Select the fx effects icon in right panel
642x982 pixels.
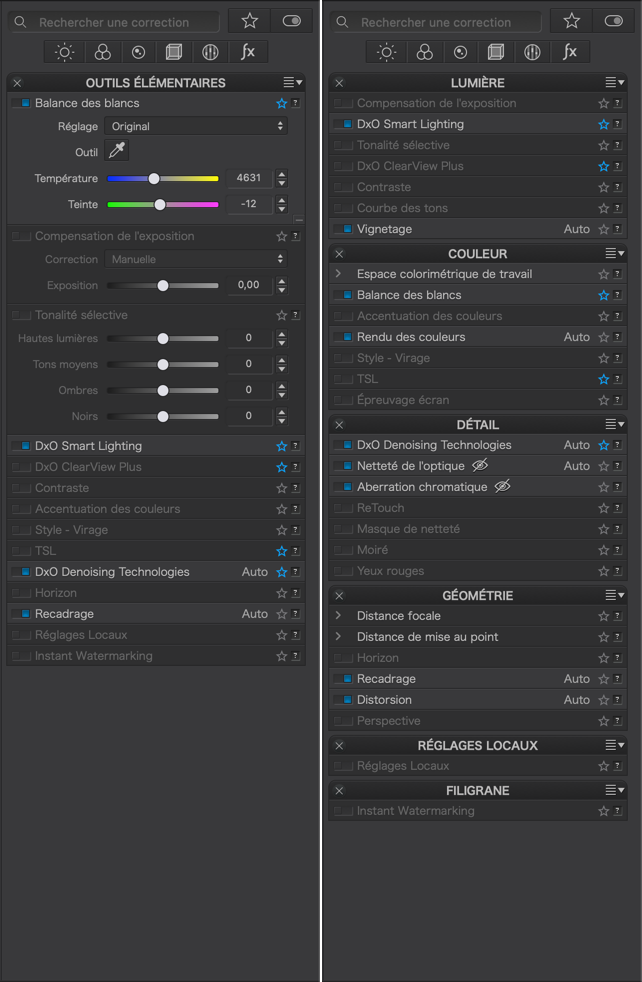click(x=570, y=52)
